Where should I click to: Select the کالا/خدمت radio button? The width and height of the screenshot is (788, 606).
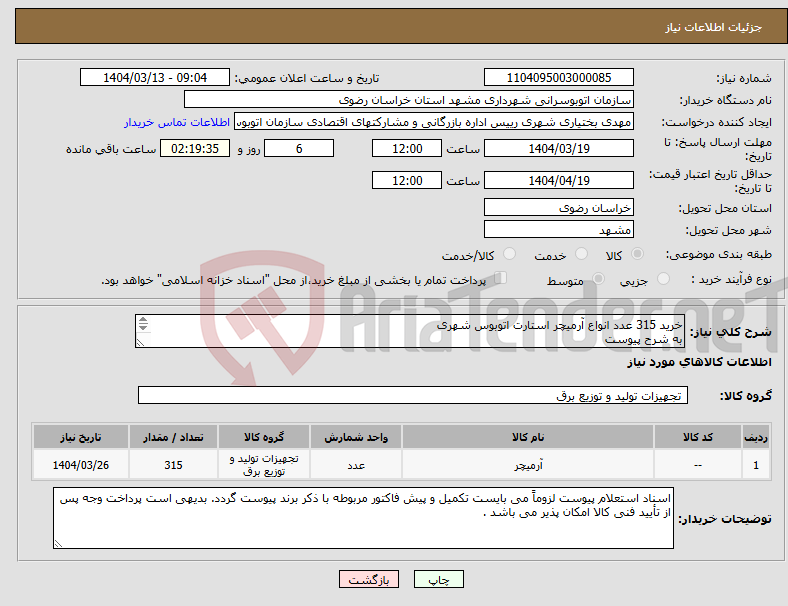coord(509,254)
